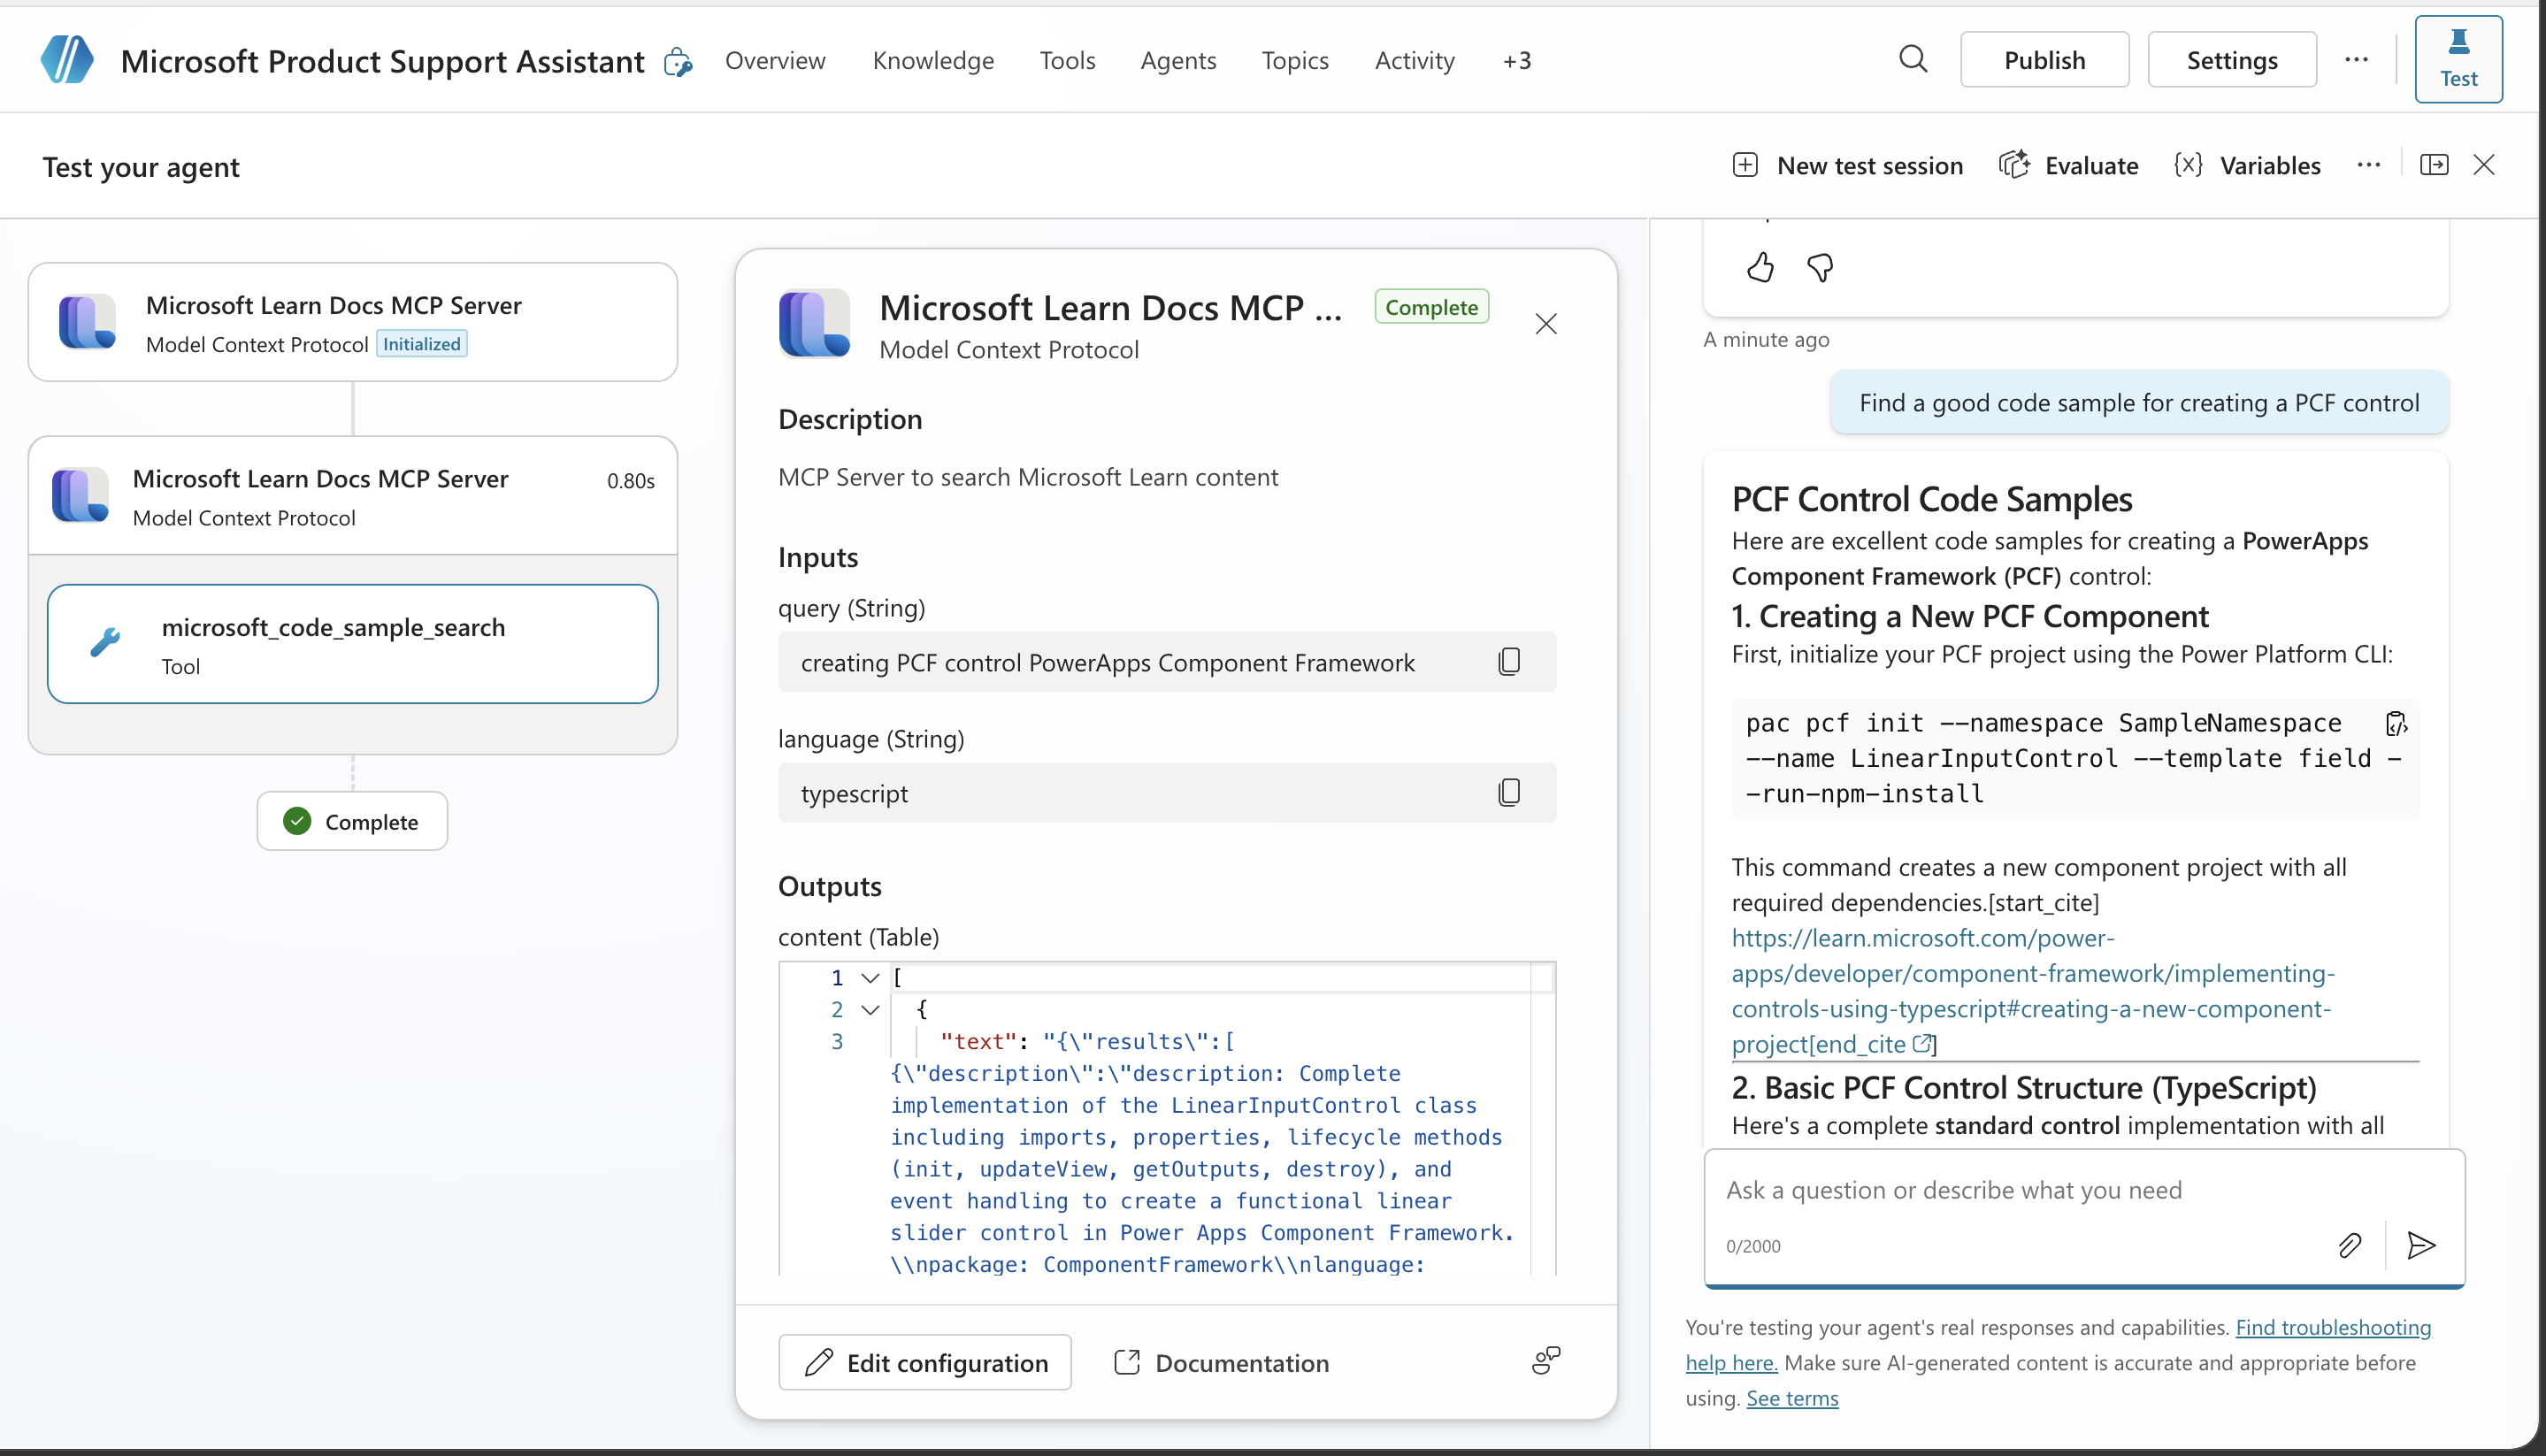The image size is (2546, 1456).
Task: Open the search magnifier icon
Action: pos(1913,59)
